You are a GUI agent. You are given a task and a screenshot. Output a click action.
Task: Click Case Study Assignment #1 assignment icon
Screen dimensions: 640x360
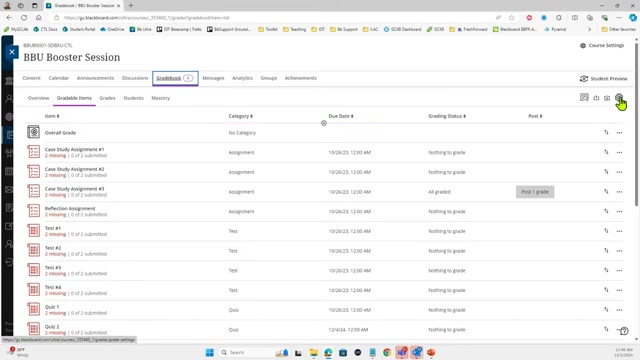tap(33, 152)
